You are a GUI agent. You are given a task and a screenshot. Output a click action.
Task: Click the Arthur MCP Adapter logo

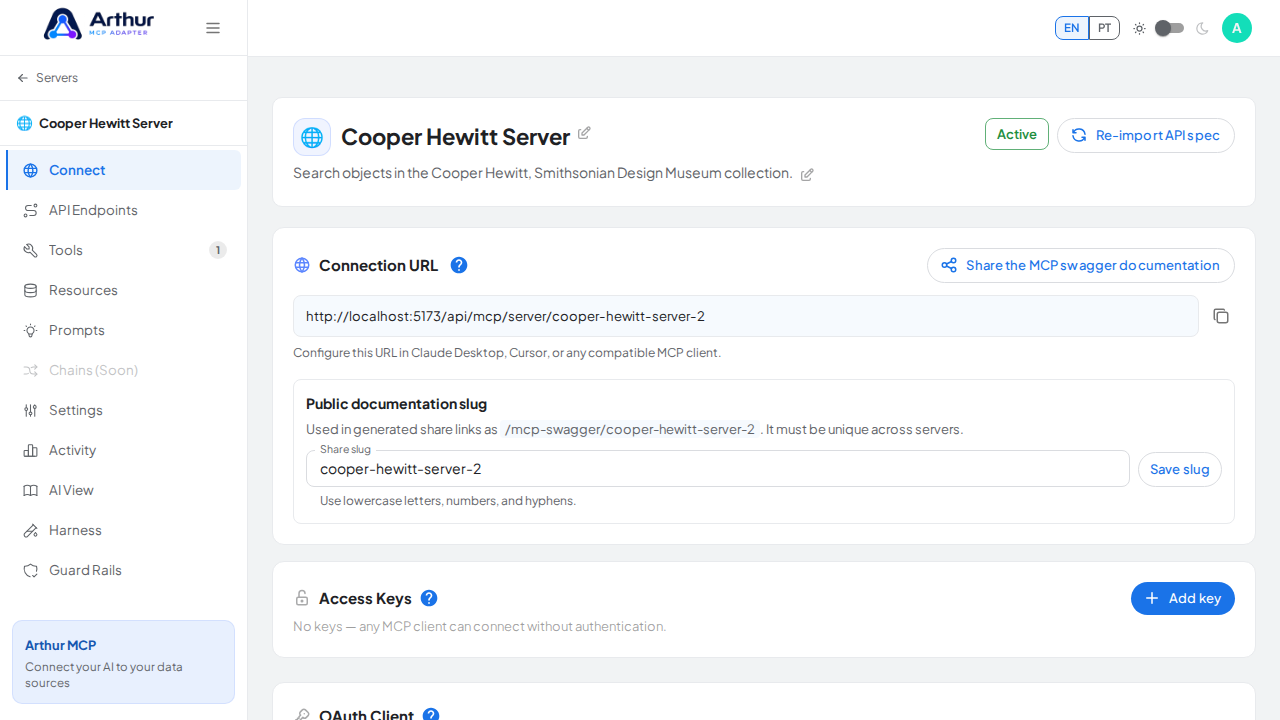(99, 24)
